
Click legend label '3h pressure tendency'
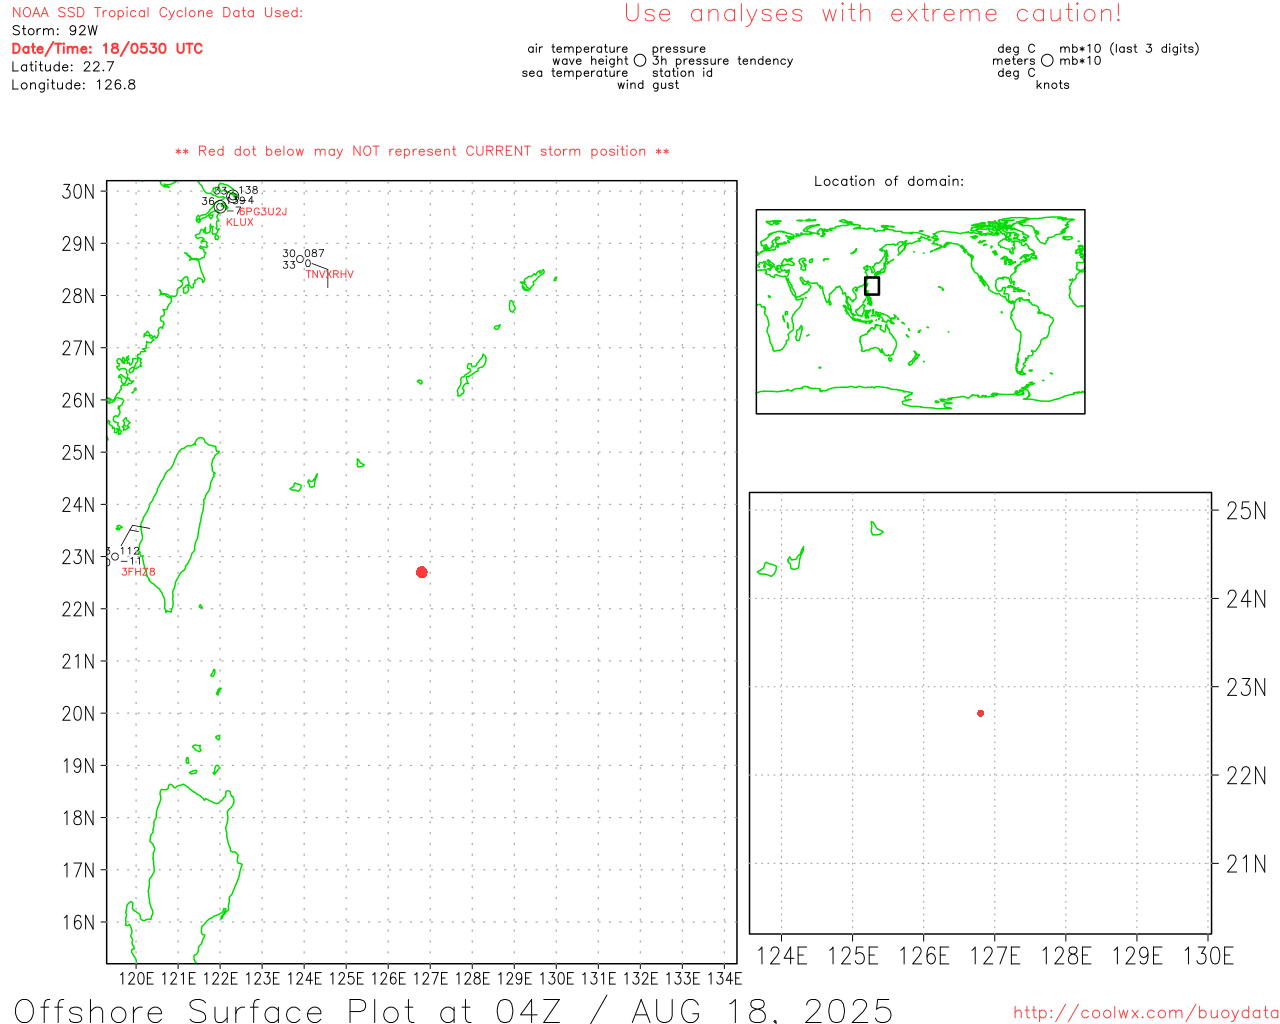(723, 61)
